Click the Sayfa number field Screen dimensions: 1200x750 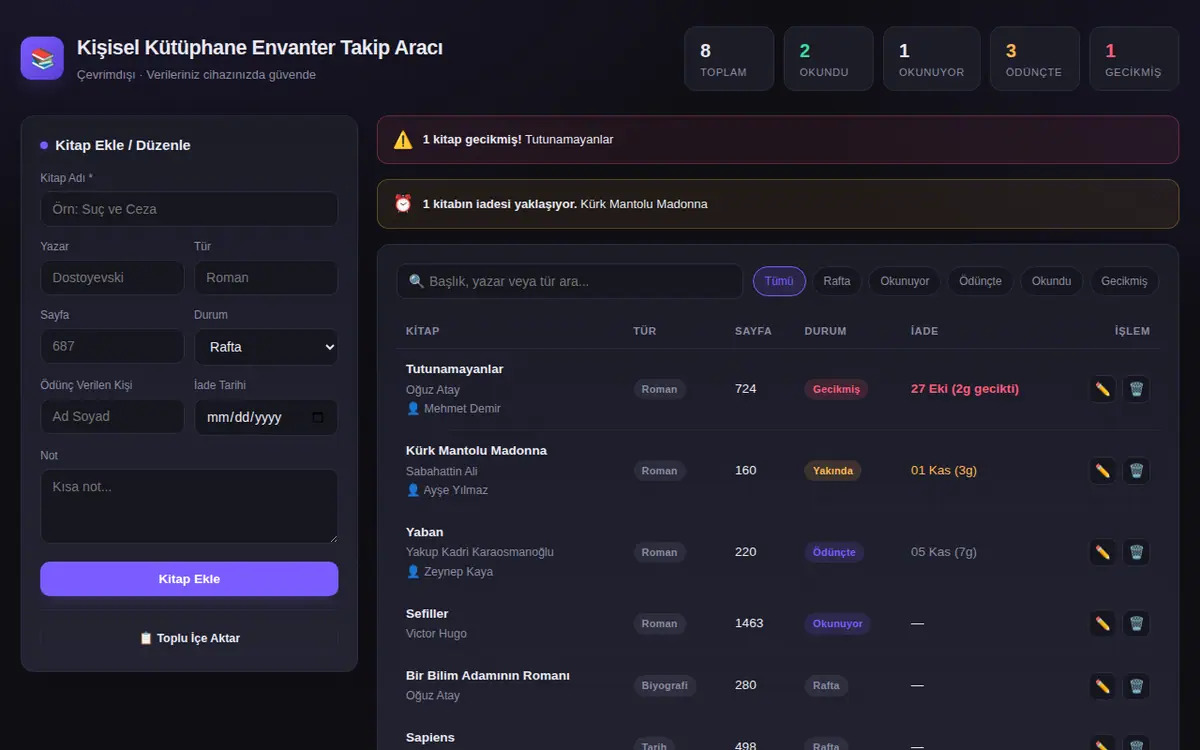112,346
